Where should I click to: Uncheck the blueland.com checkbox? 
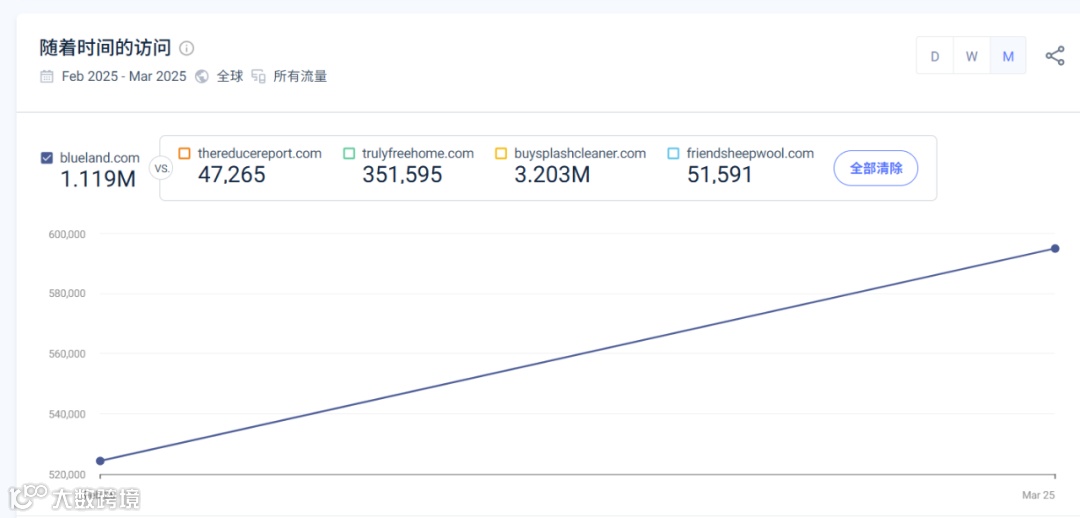point(47,158)
